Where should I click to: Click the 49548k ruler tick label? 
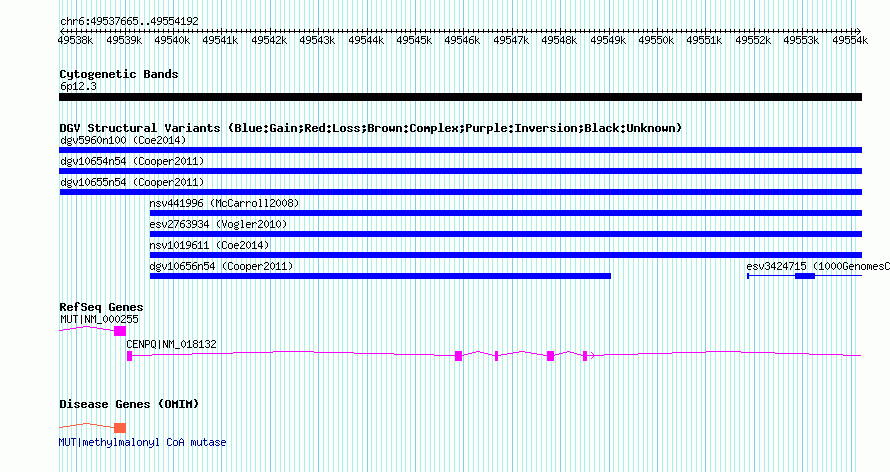click(x=559, y=40)
